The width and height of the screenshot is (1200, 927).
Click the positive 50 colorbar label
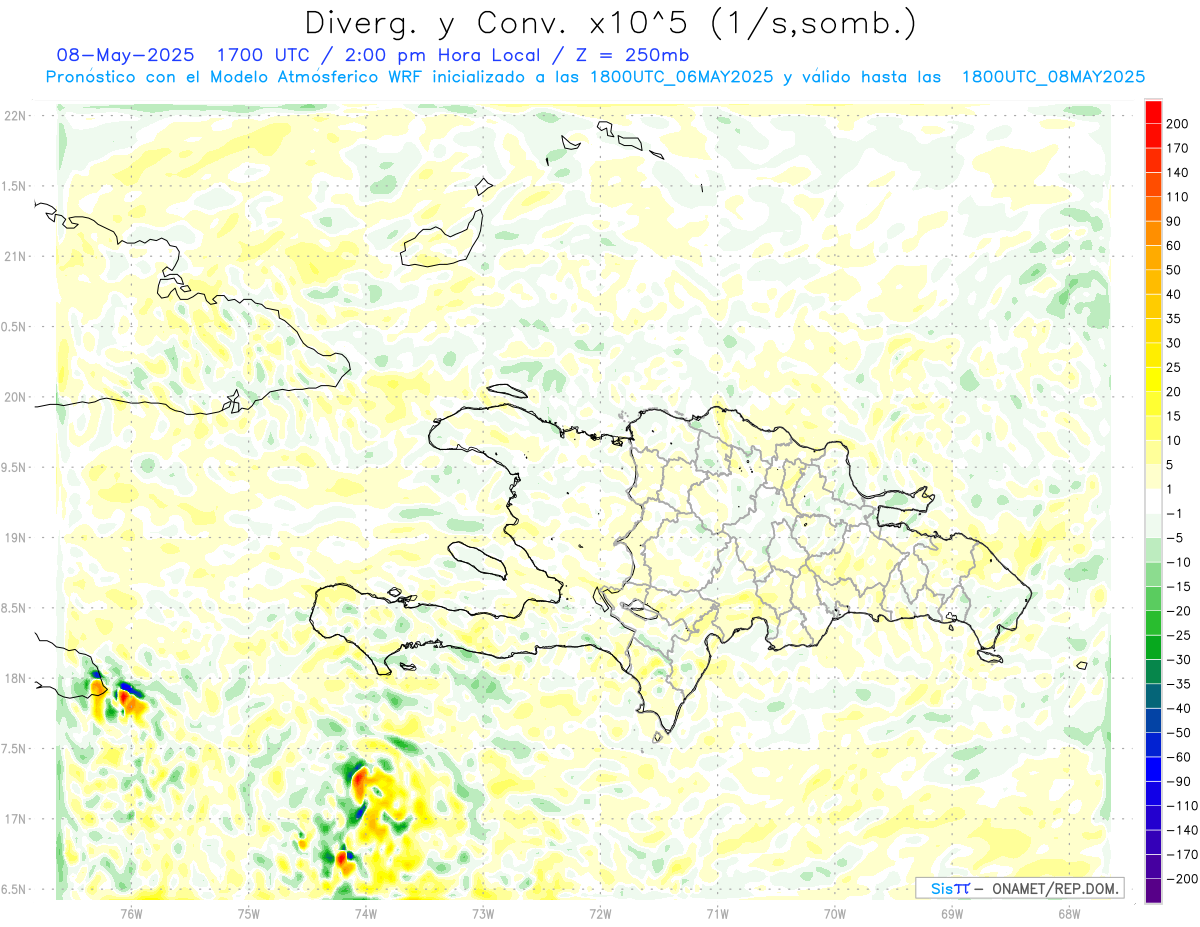point(1174,270)
